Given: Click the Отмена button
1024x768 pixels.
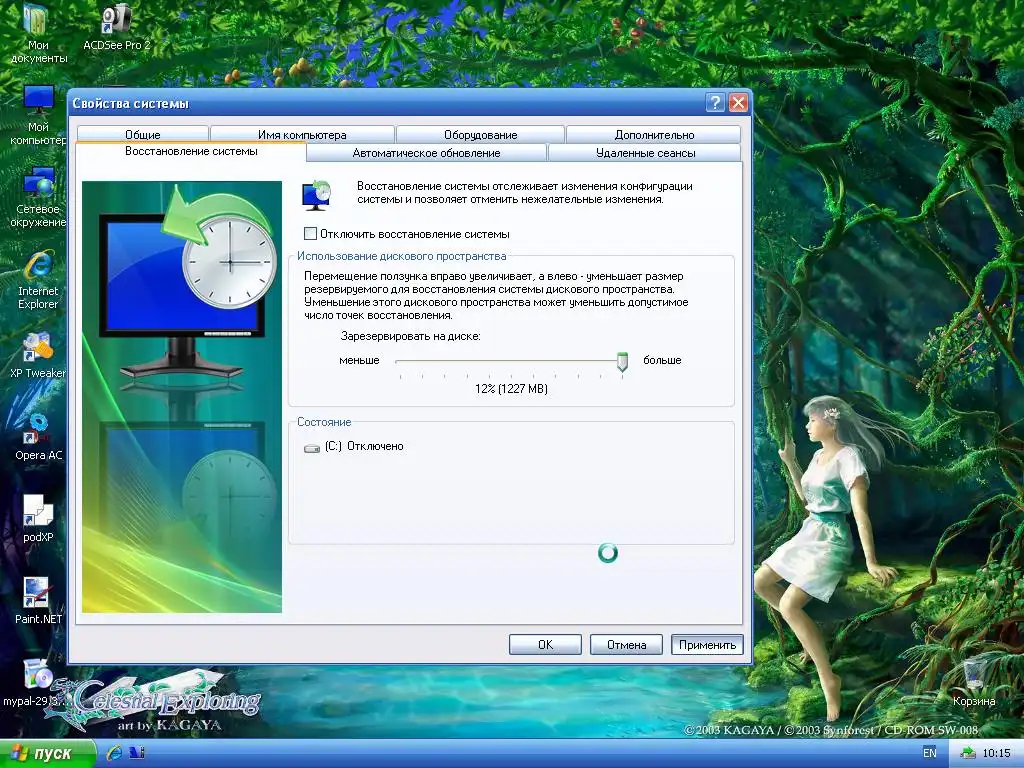Looking at the screenshot, I should (x=626, y=645).
